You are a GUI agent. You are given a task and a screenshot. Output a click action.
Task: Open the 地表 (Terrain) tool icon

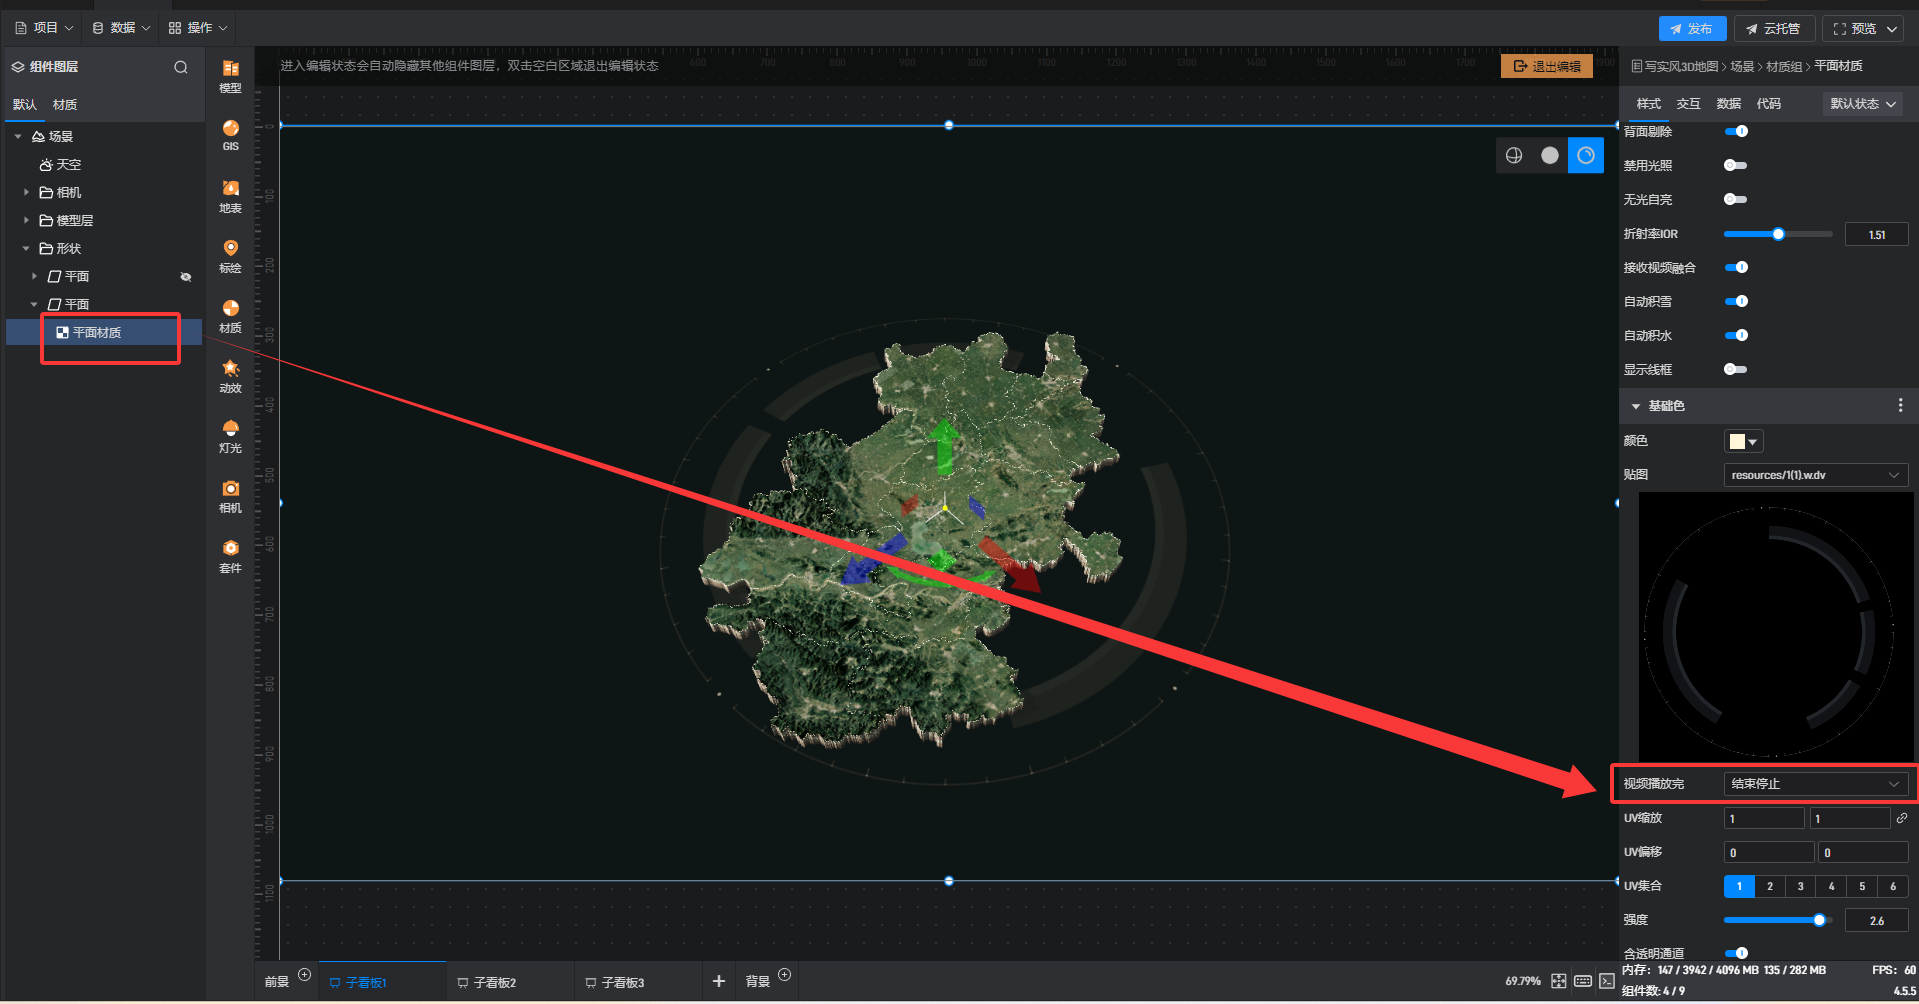[230, 195]
